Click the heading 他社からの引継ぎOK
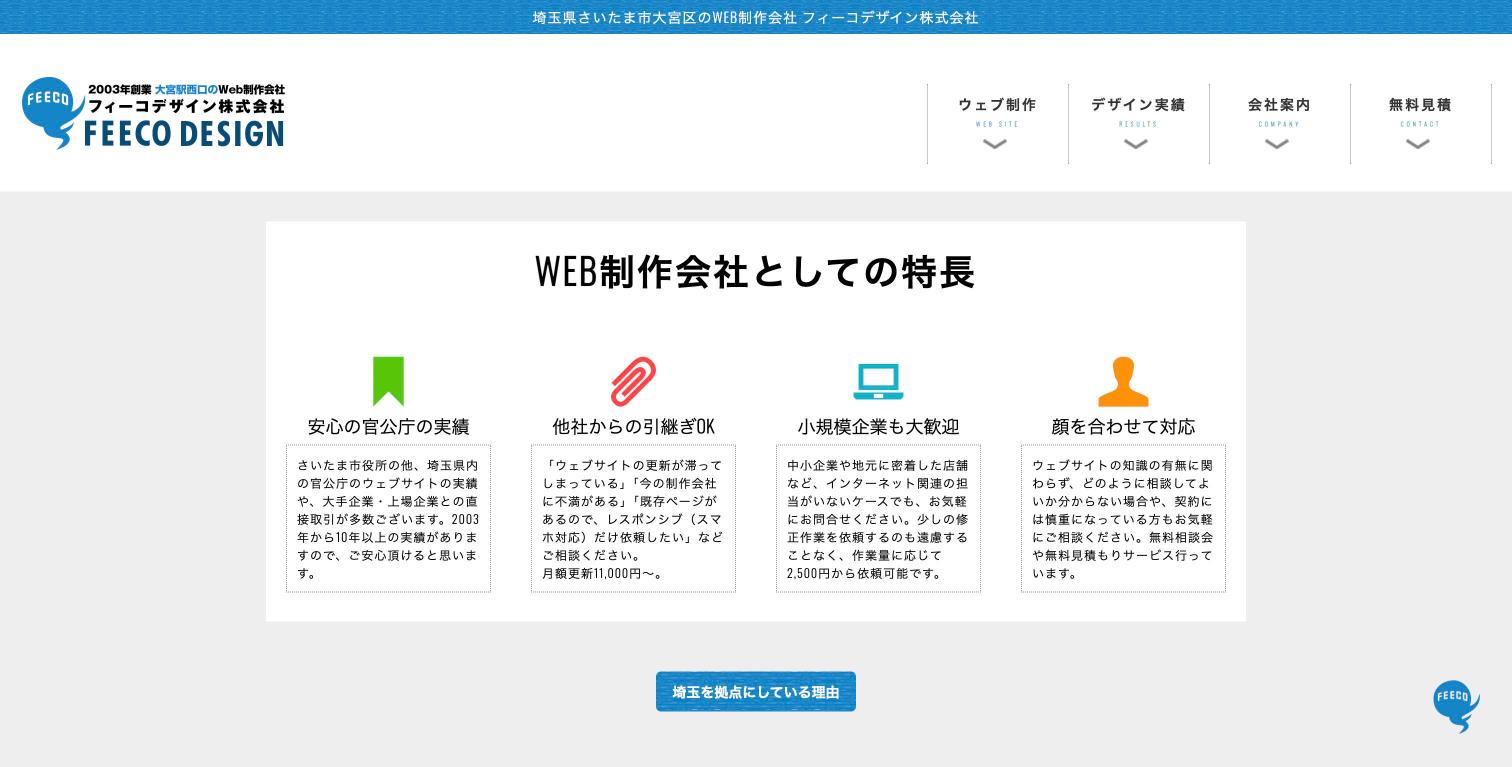Image resolution: width=1512 pixels, height=767 pixels. tap(633, 427)
